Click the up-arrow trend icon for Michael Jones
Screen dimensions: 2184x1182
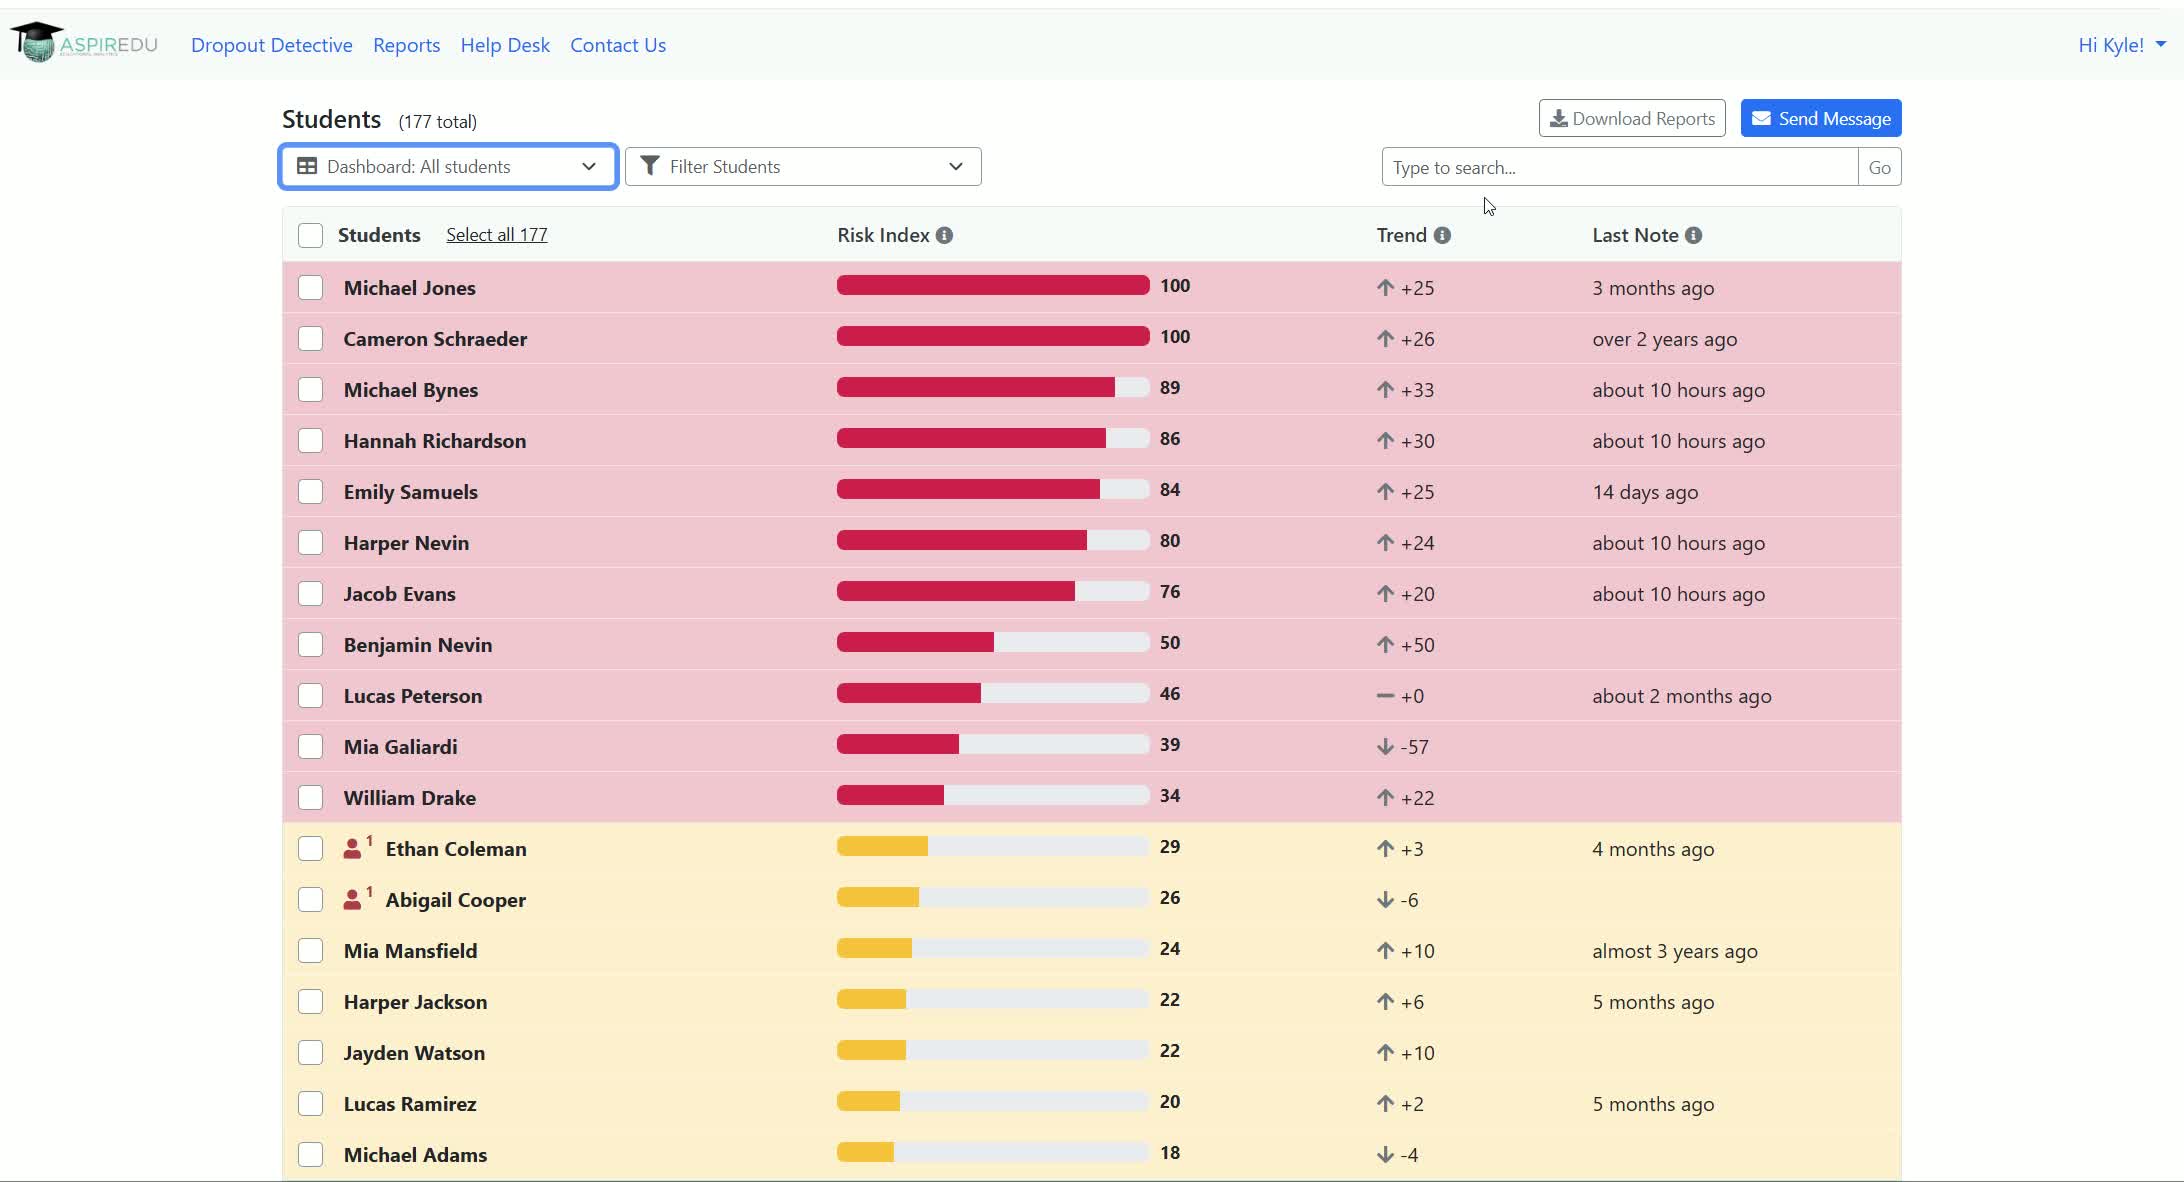coord(1385,288)
